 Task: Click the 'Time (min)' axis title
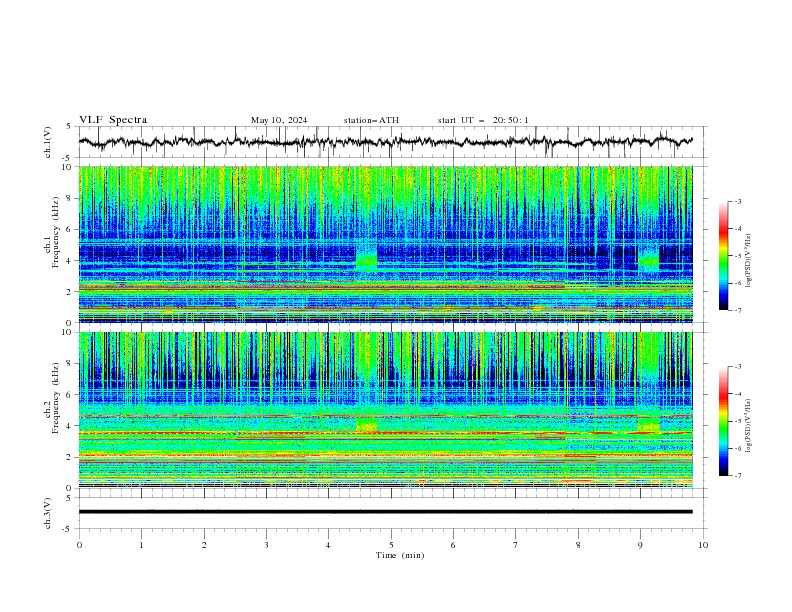(x=400, y=555)
